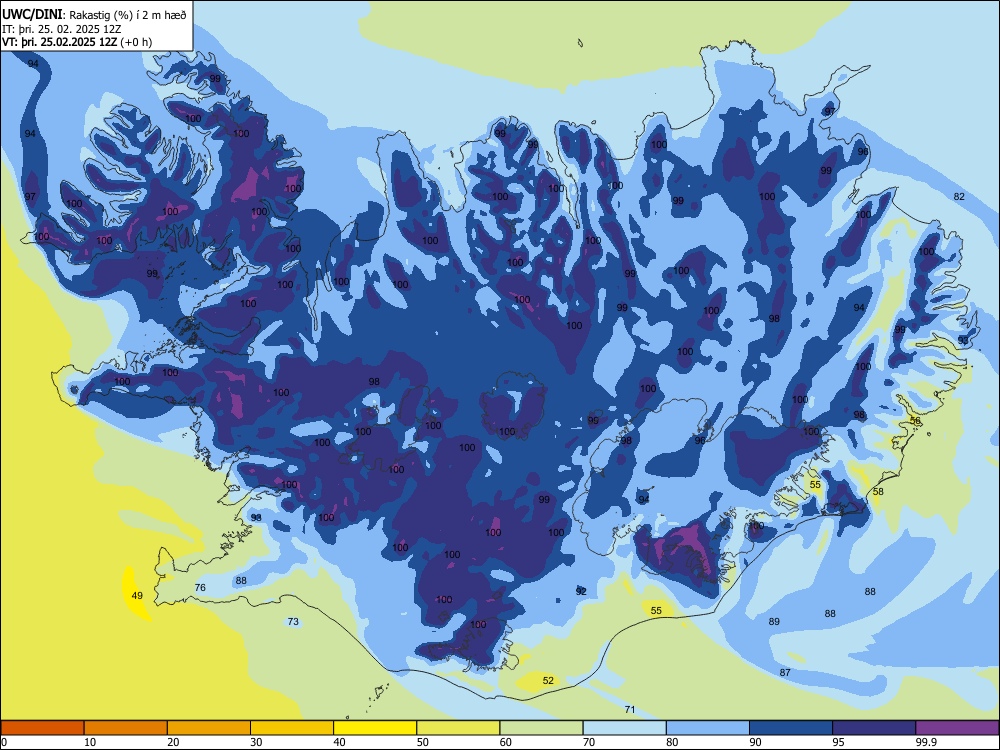The width and height of the screenshot is (1000, 750).
Task: Click the indigo 95–99.9 legend swatch
Action: pos(874,728)
